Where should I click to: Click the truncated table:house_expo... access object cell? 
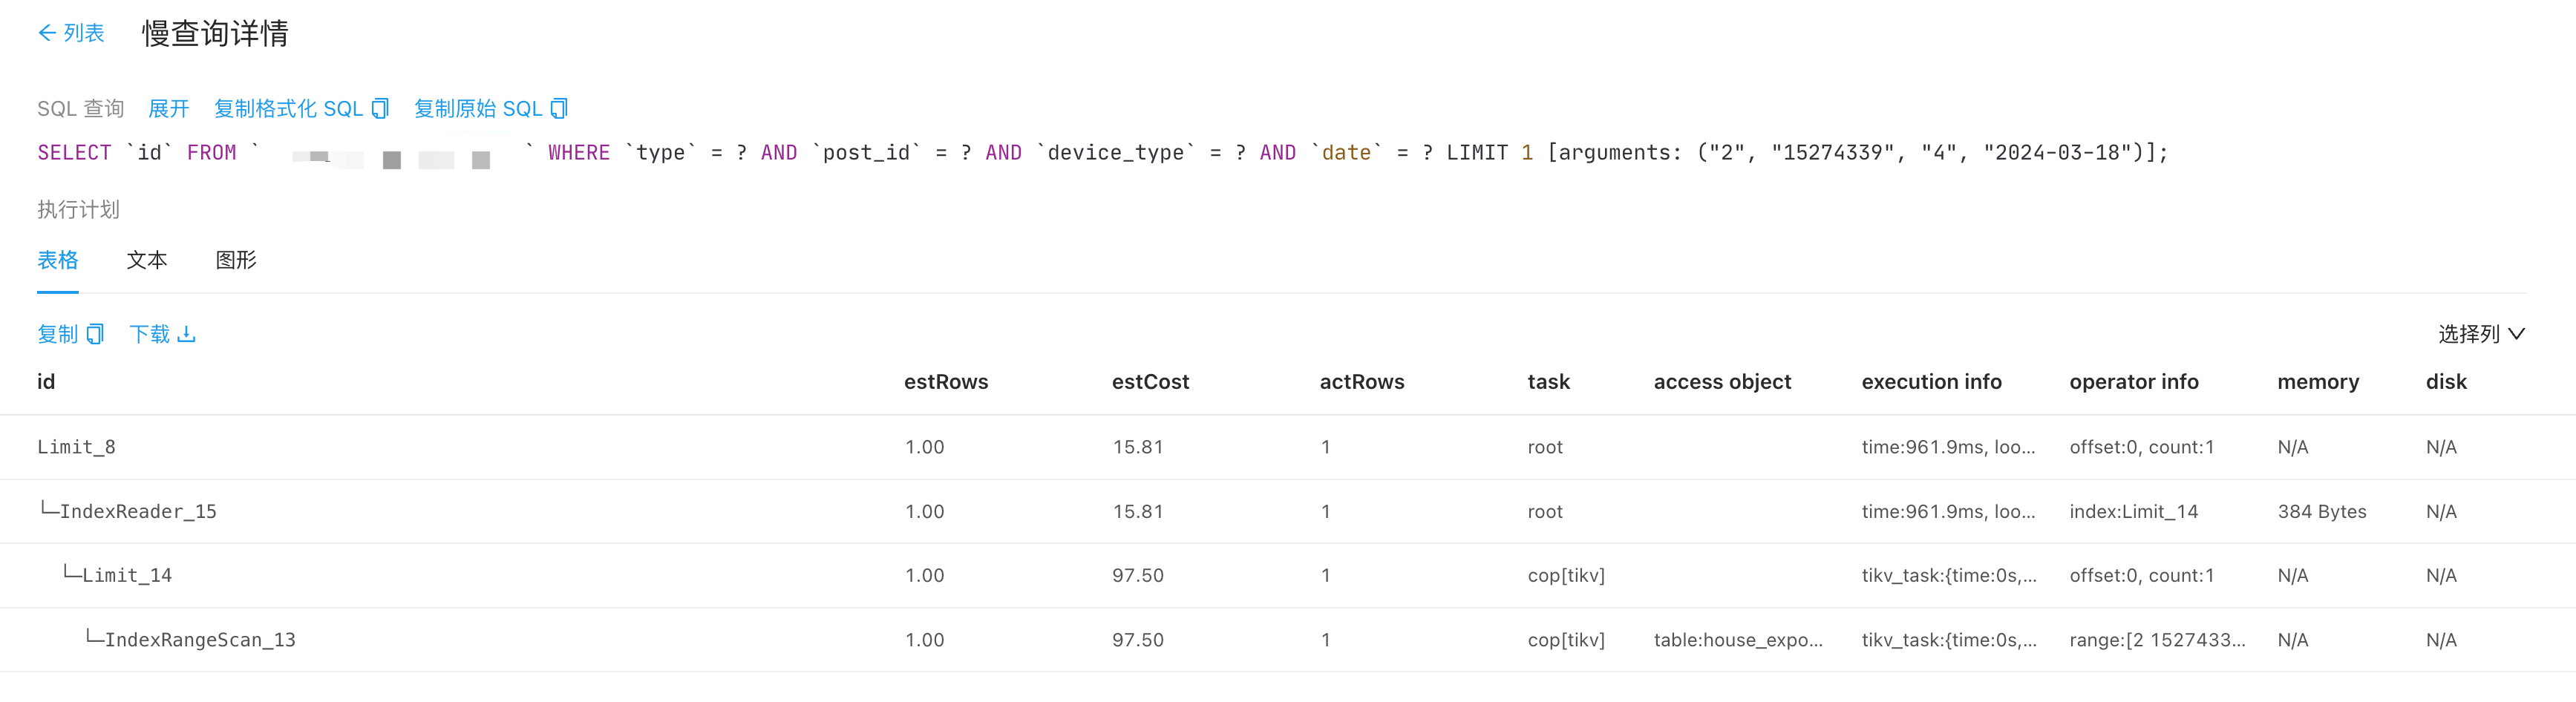pos(1737,640)
